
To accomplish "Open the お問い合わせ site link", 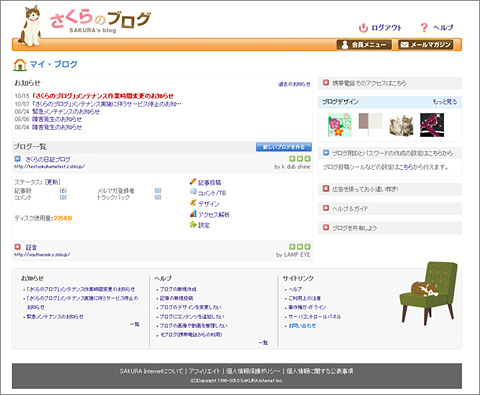I will pos(302,326).
